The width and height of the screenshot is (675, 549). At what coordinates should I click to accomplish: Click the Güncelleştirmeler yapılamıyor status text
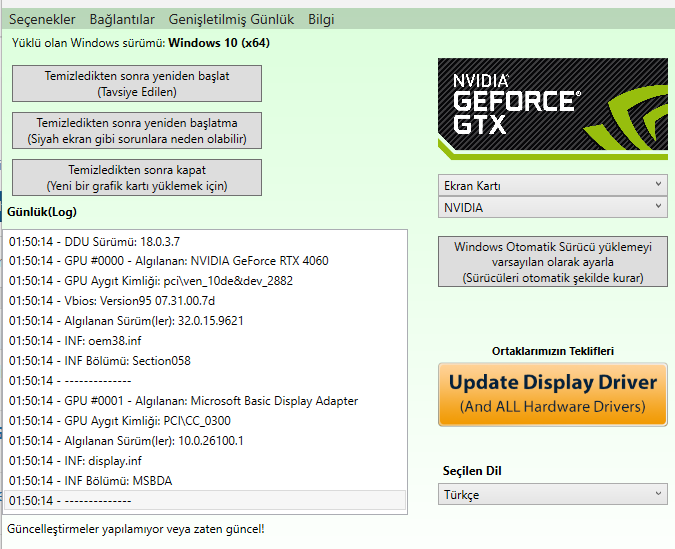click(x=136, y=529)
